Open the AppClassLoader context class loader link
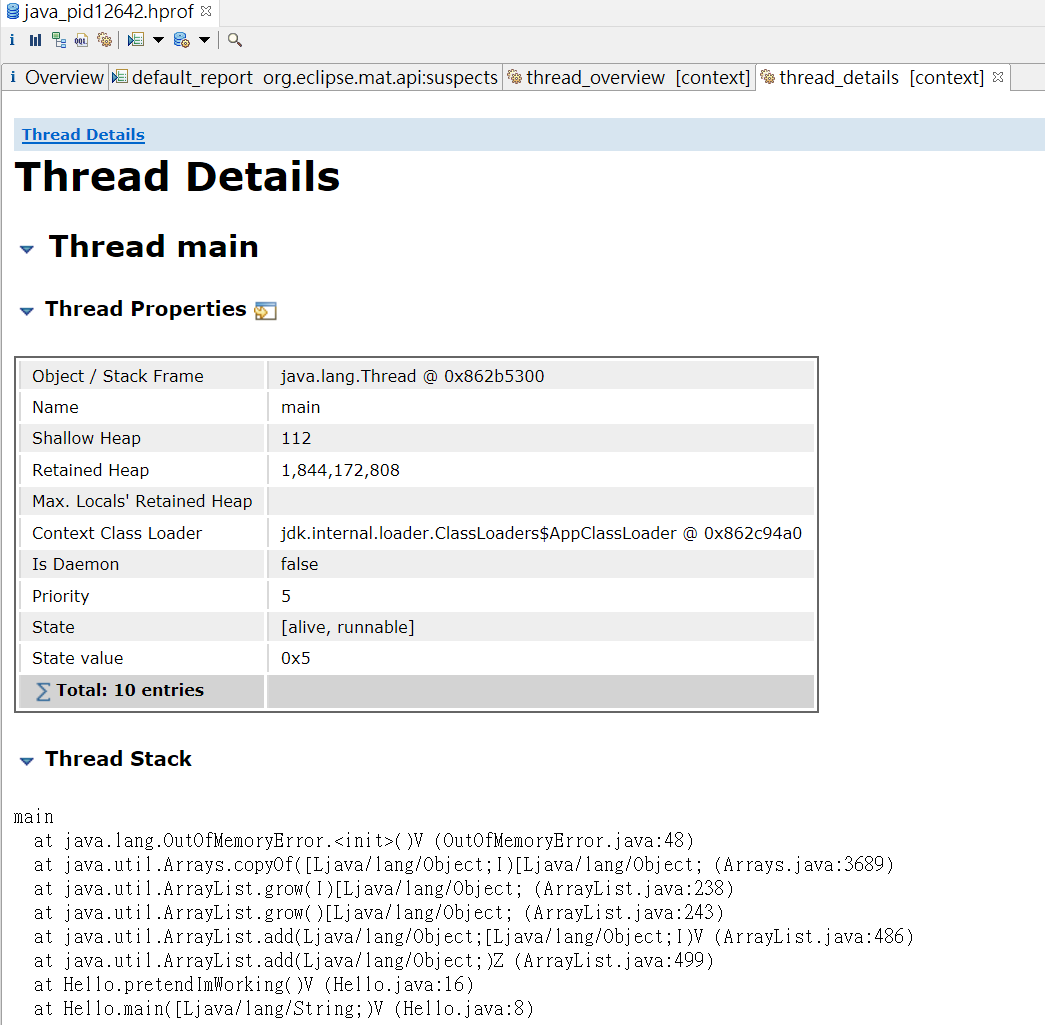 click(540, 533)
